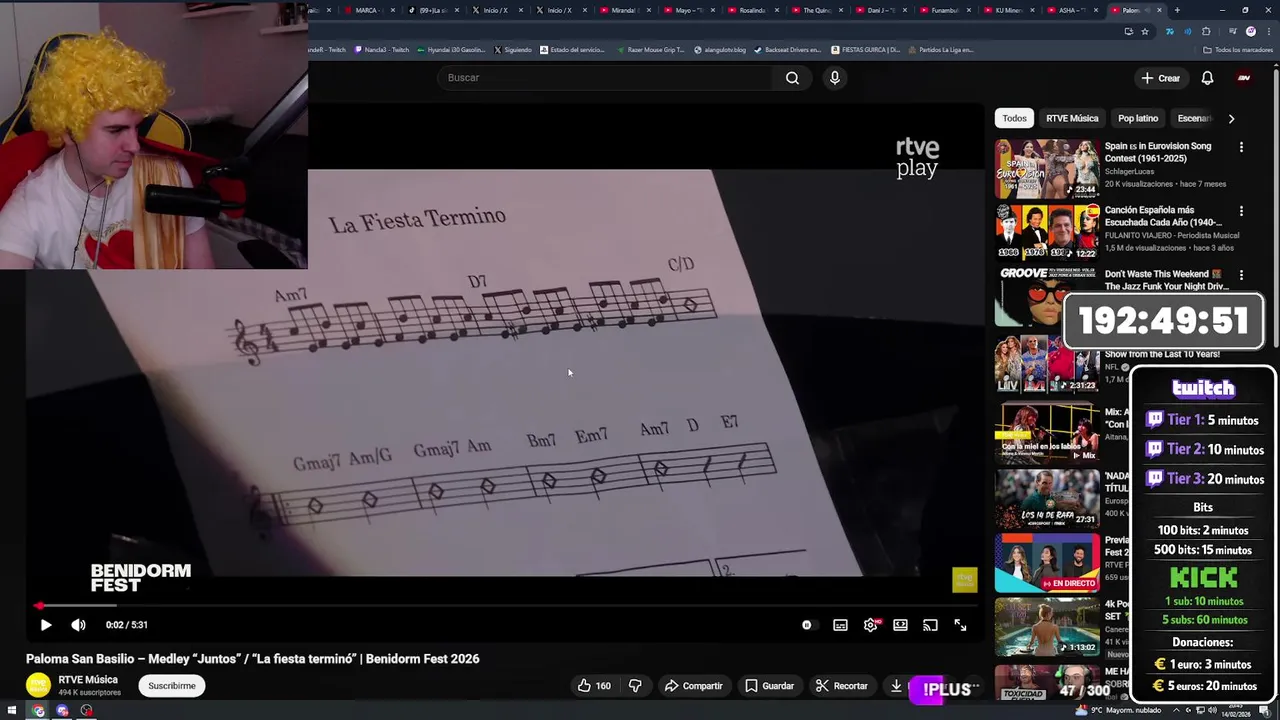Image resolution: width=1280 pixels, height=720 pixels.
Task: Open Razer Mouse Grip bookmark
Action: tap(650, 50)
